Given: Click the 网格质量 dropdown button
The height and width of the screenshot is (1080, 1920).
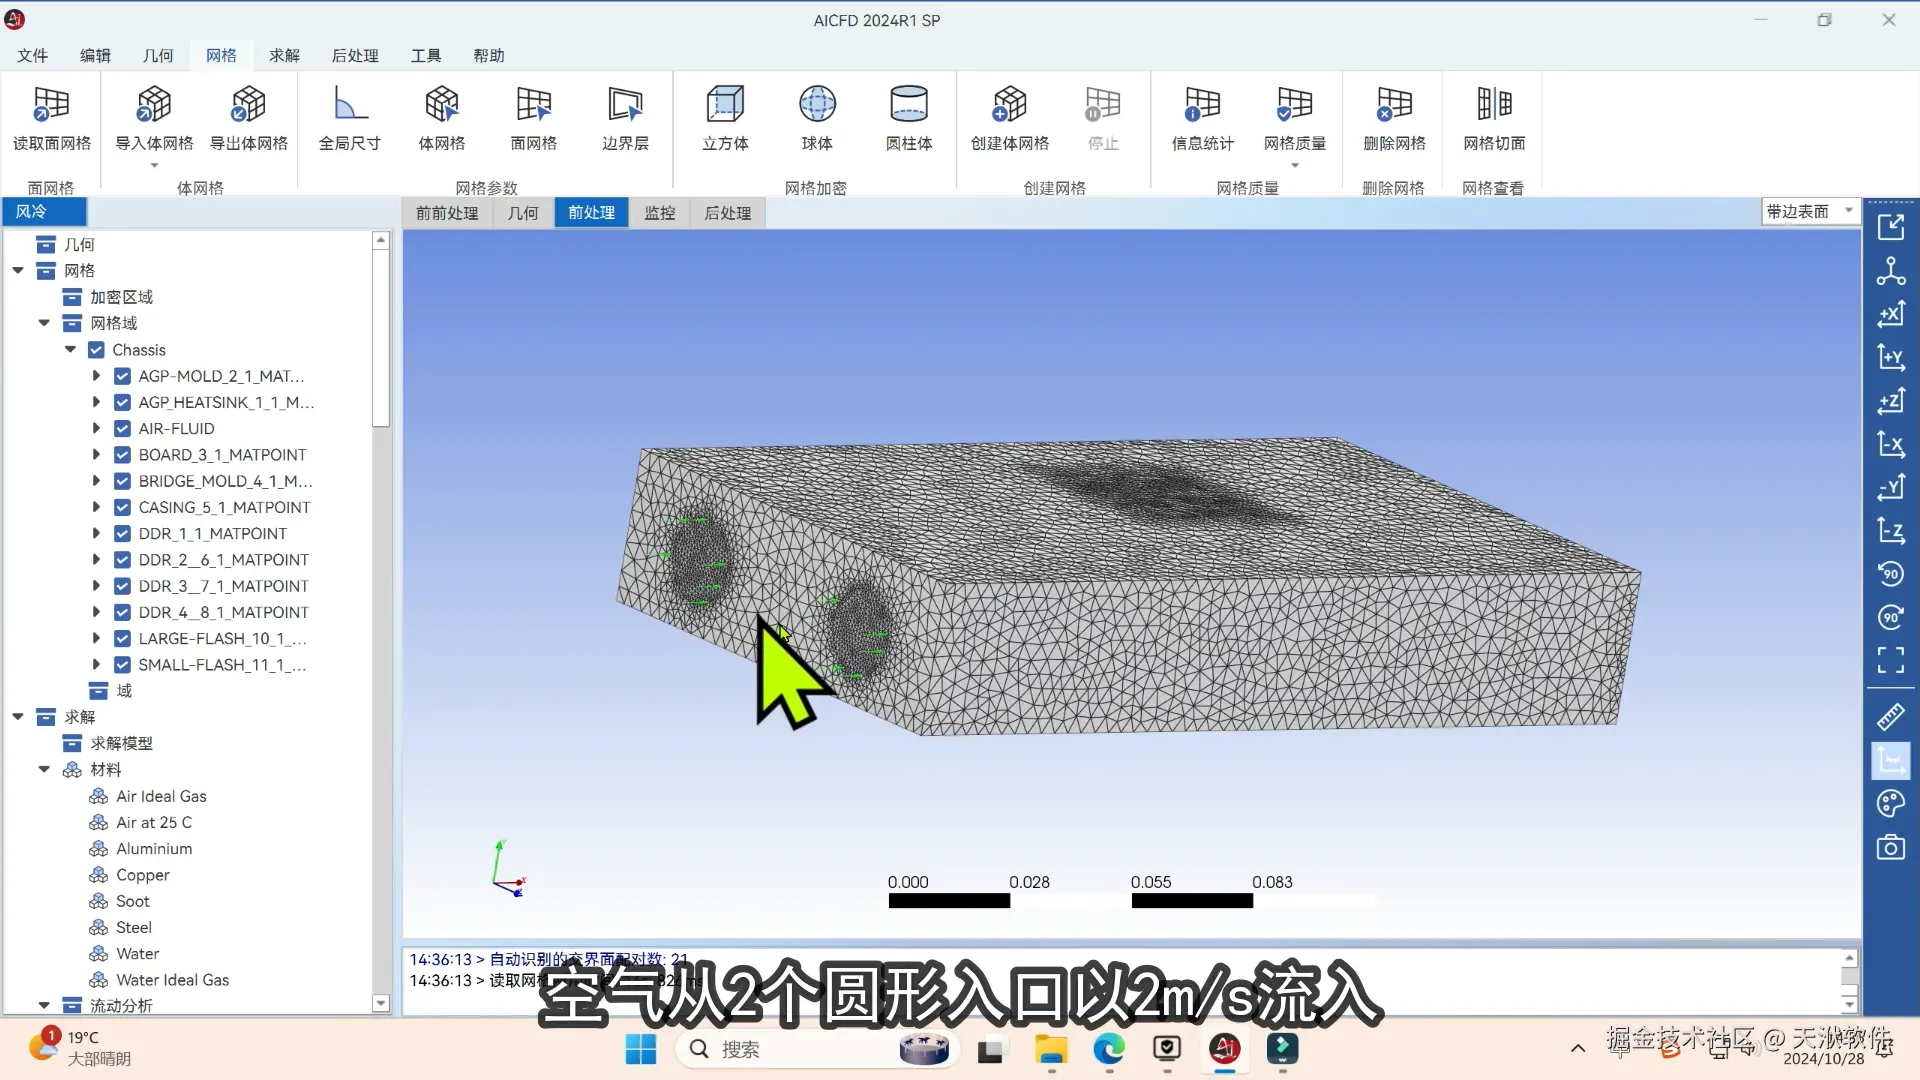Looking at the screenshot, I should (x=1294, y=166).
